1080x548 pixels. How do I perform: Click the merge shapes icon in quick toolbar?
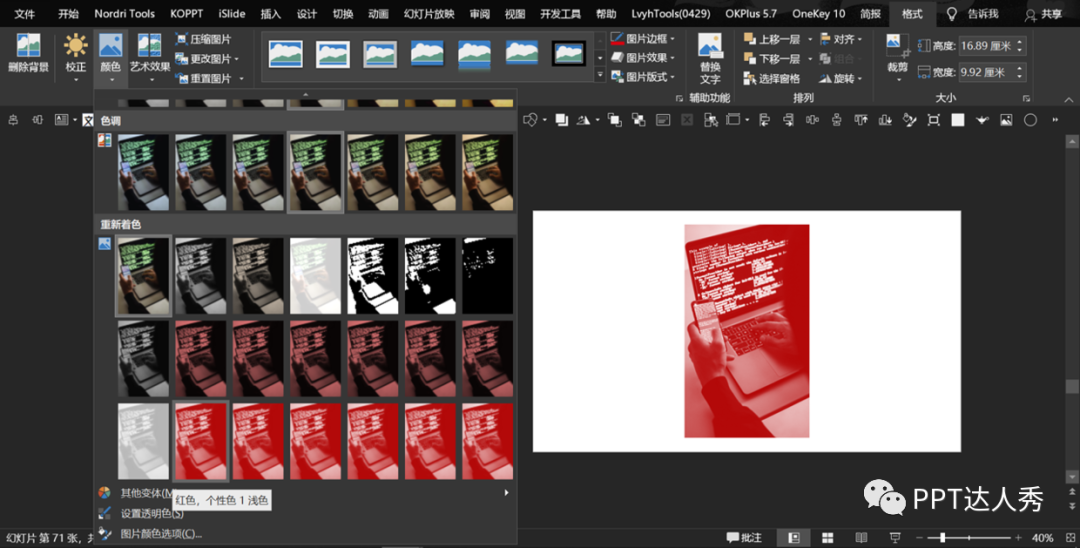coord(530,120)
